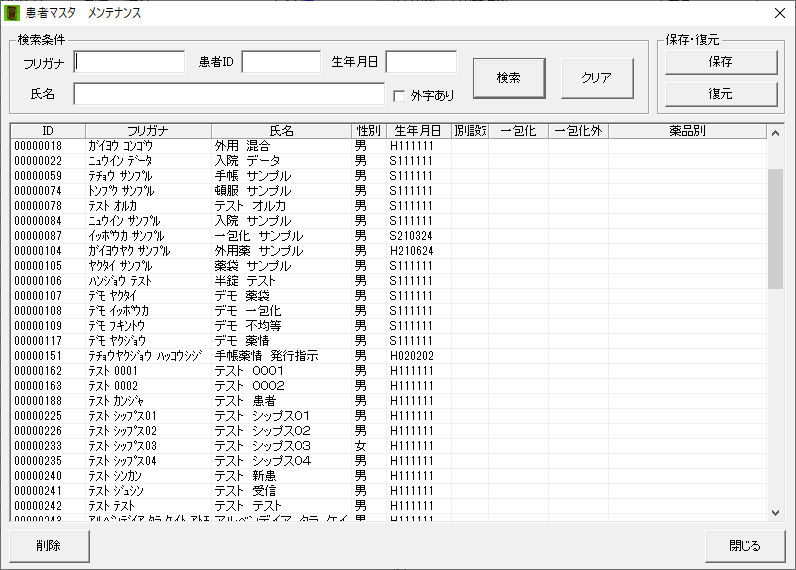
Task: Click the 保存 save button
Action: 720,62
